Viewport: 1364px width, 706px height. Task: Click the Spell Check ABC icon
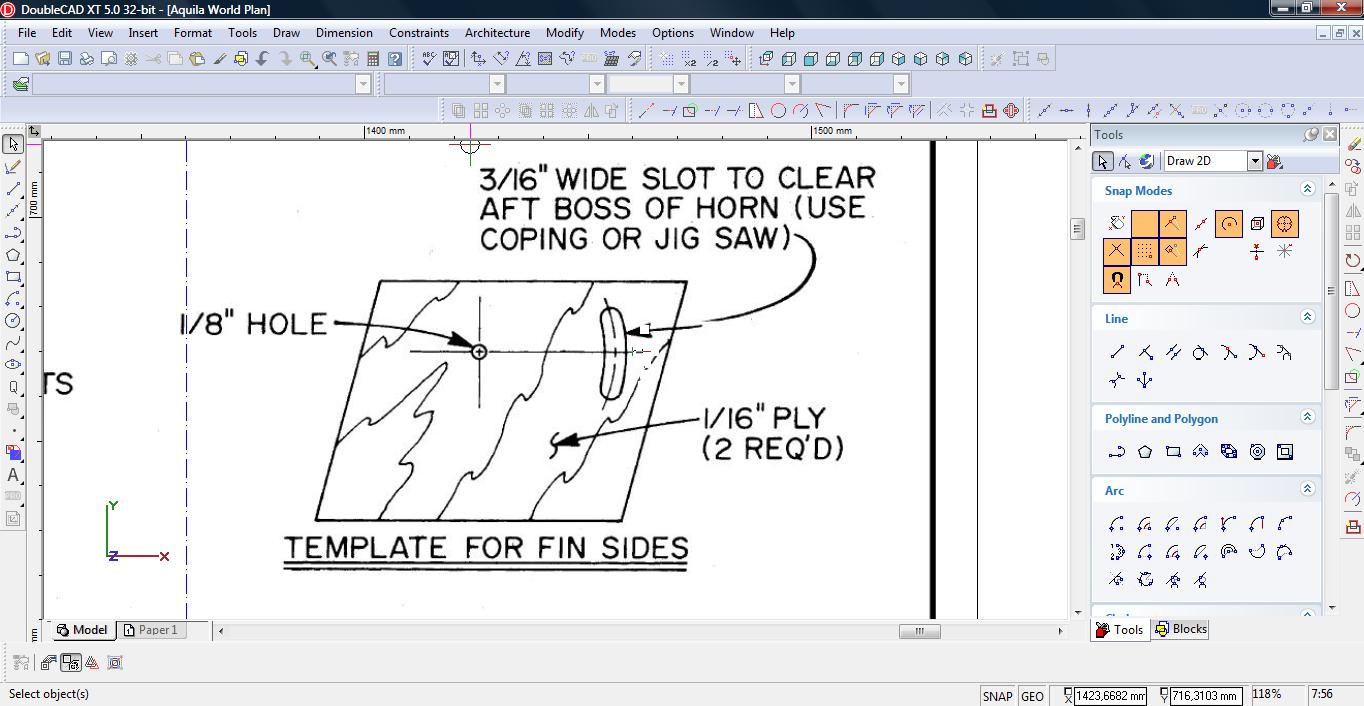click(x=429, y=59)
